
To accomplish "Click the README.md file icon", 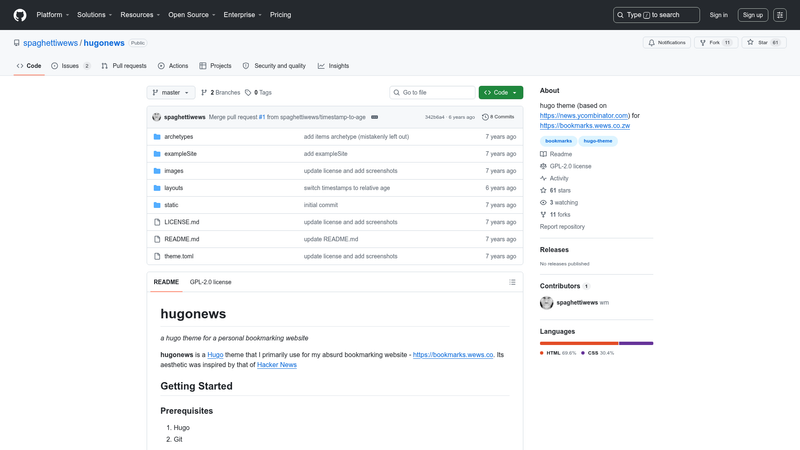I will click(x=157, y=239).
